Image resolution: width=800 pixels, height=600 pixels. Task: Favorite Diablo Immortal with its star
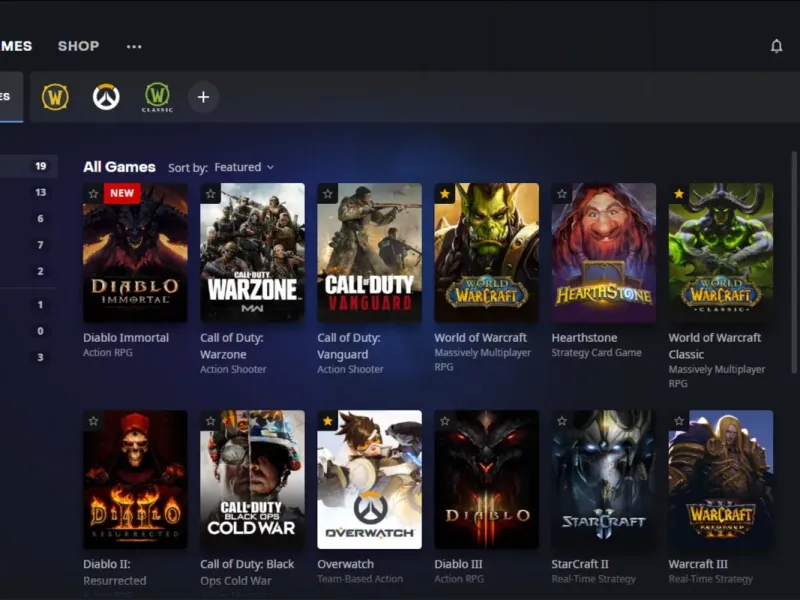coord(93,194)
